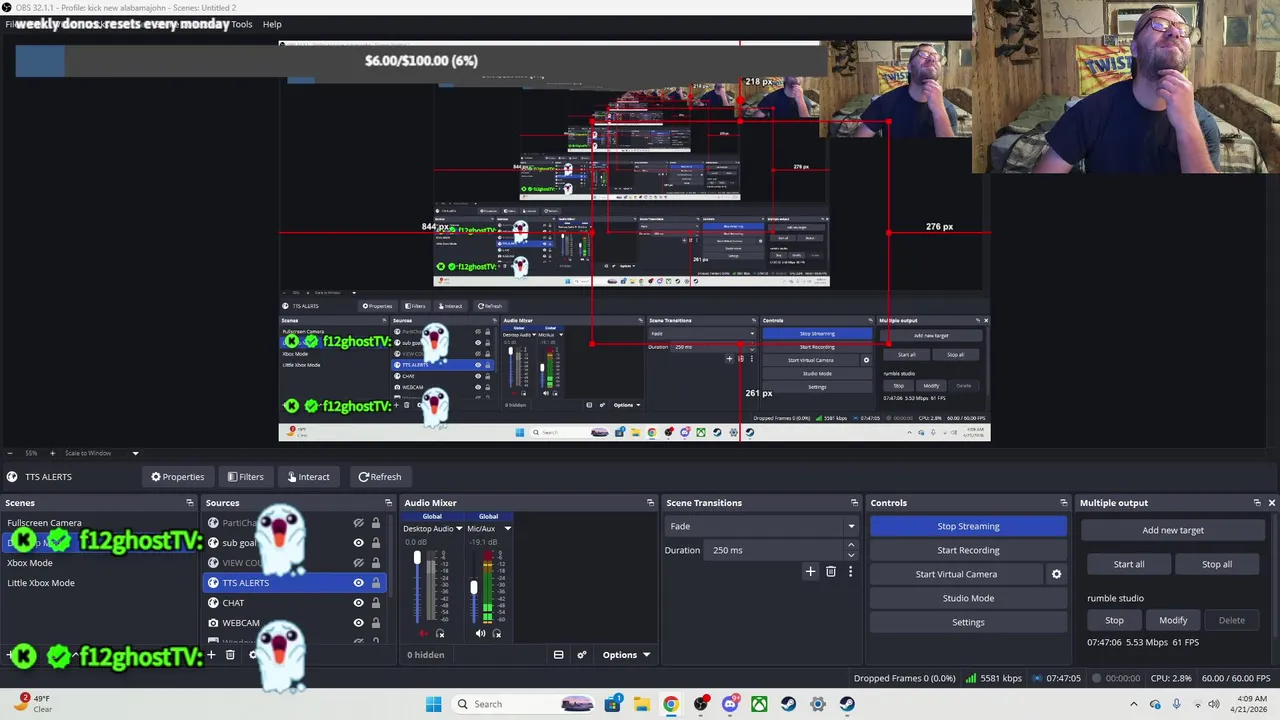Screen dimensions: 1280x720
Task: Open the Tools menu
Action: click(x=242, y=24)
